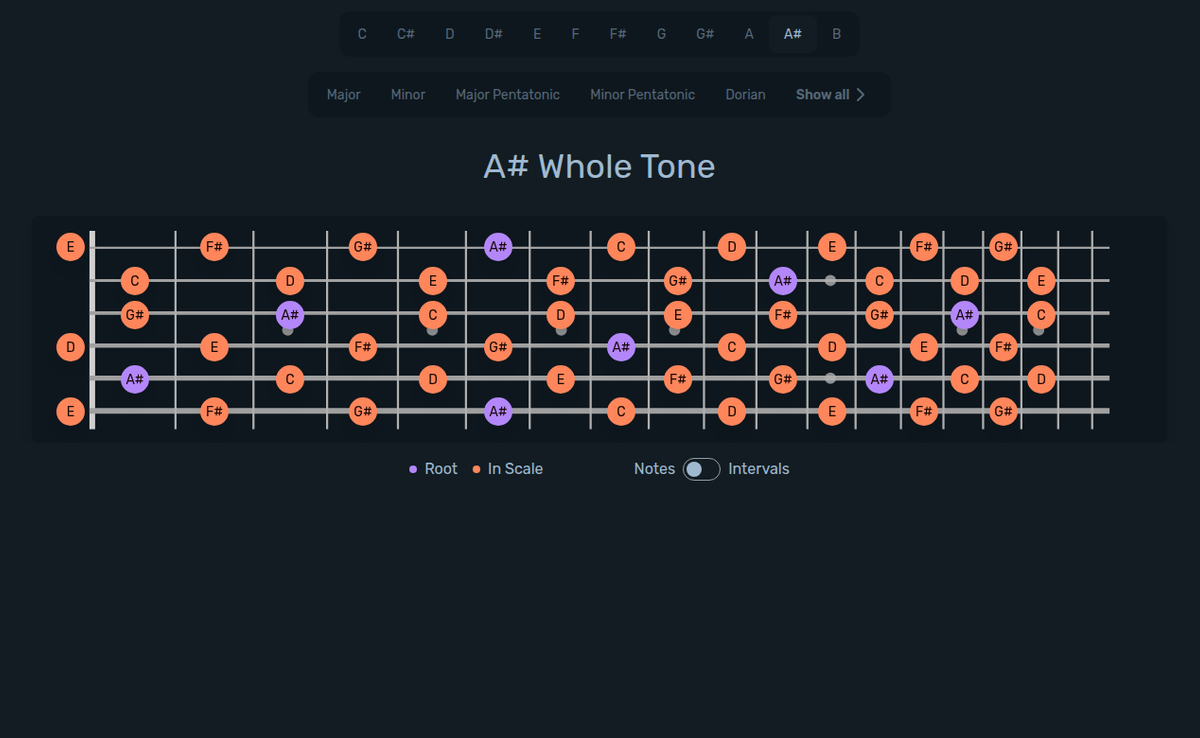Choose the Major scale option

tap(344, 94)
